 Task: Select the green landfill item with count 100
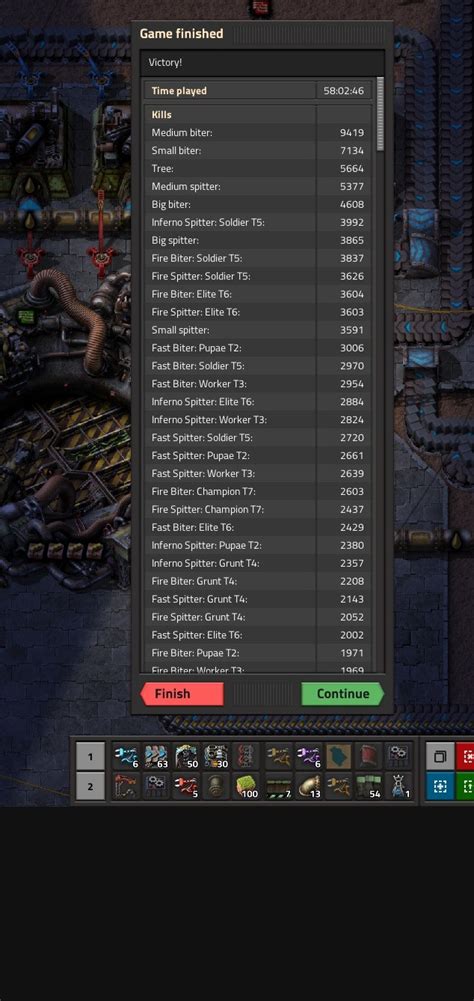pyautogui.click(x=247, y=786)
